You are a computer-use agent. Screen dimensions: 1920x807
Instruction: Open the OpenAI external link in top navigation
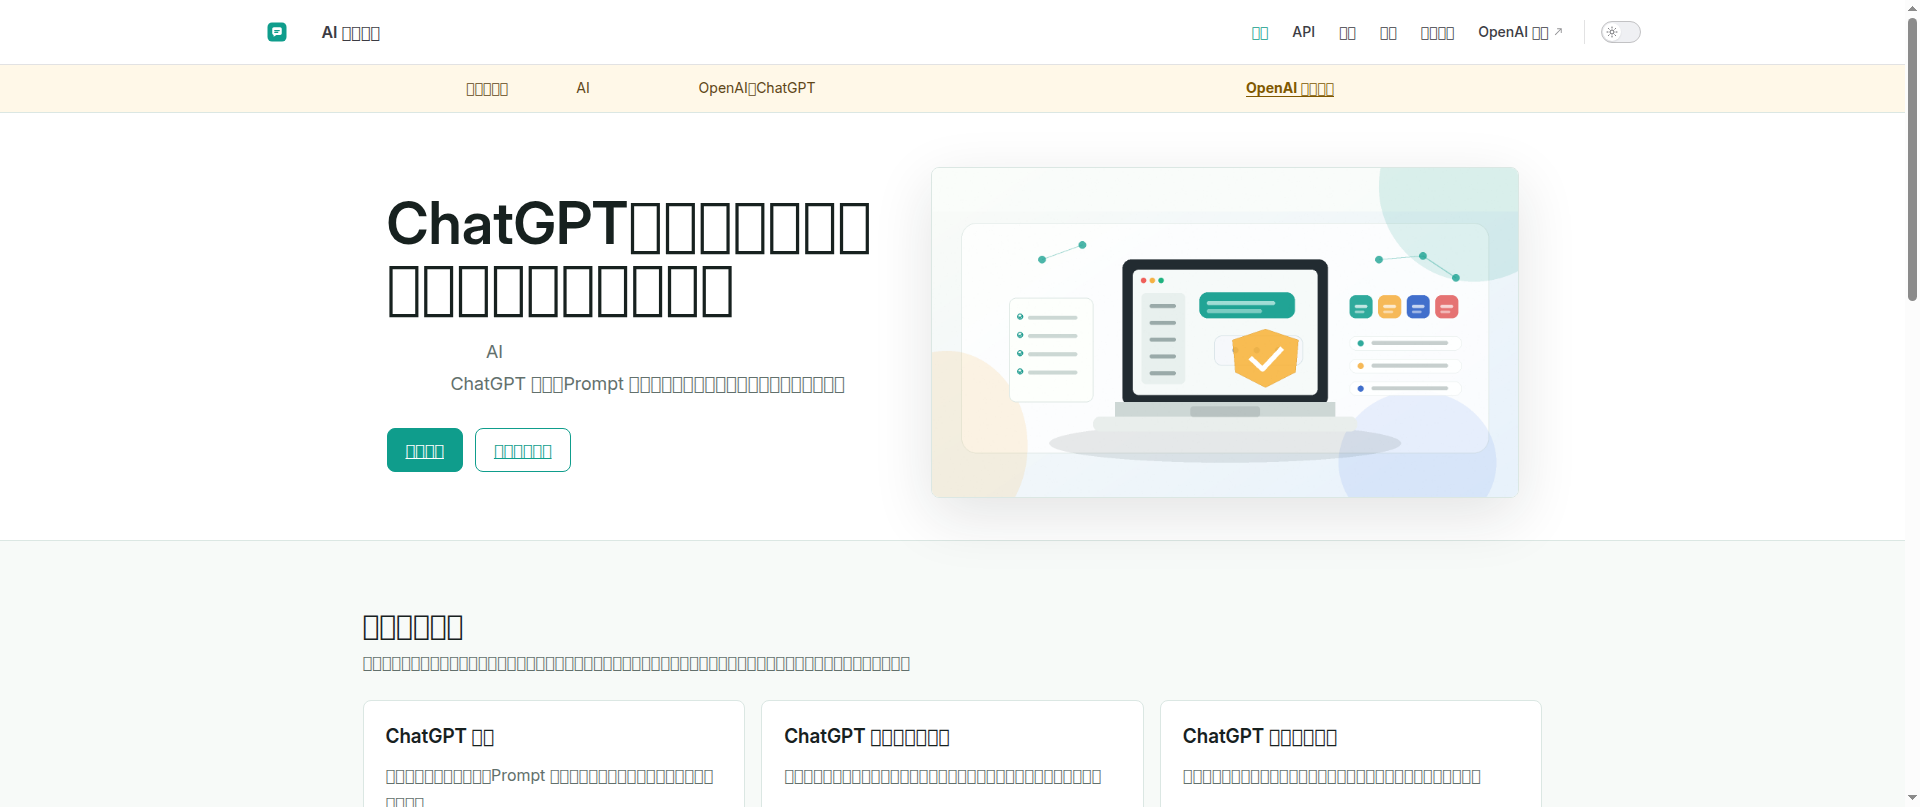tap(1520, 32)
